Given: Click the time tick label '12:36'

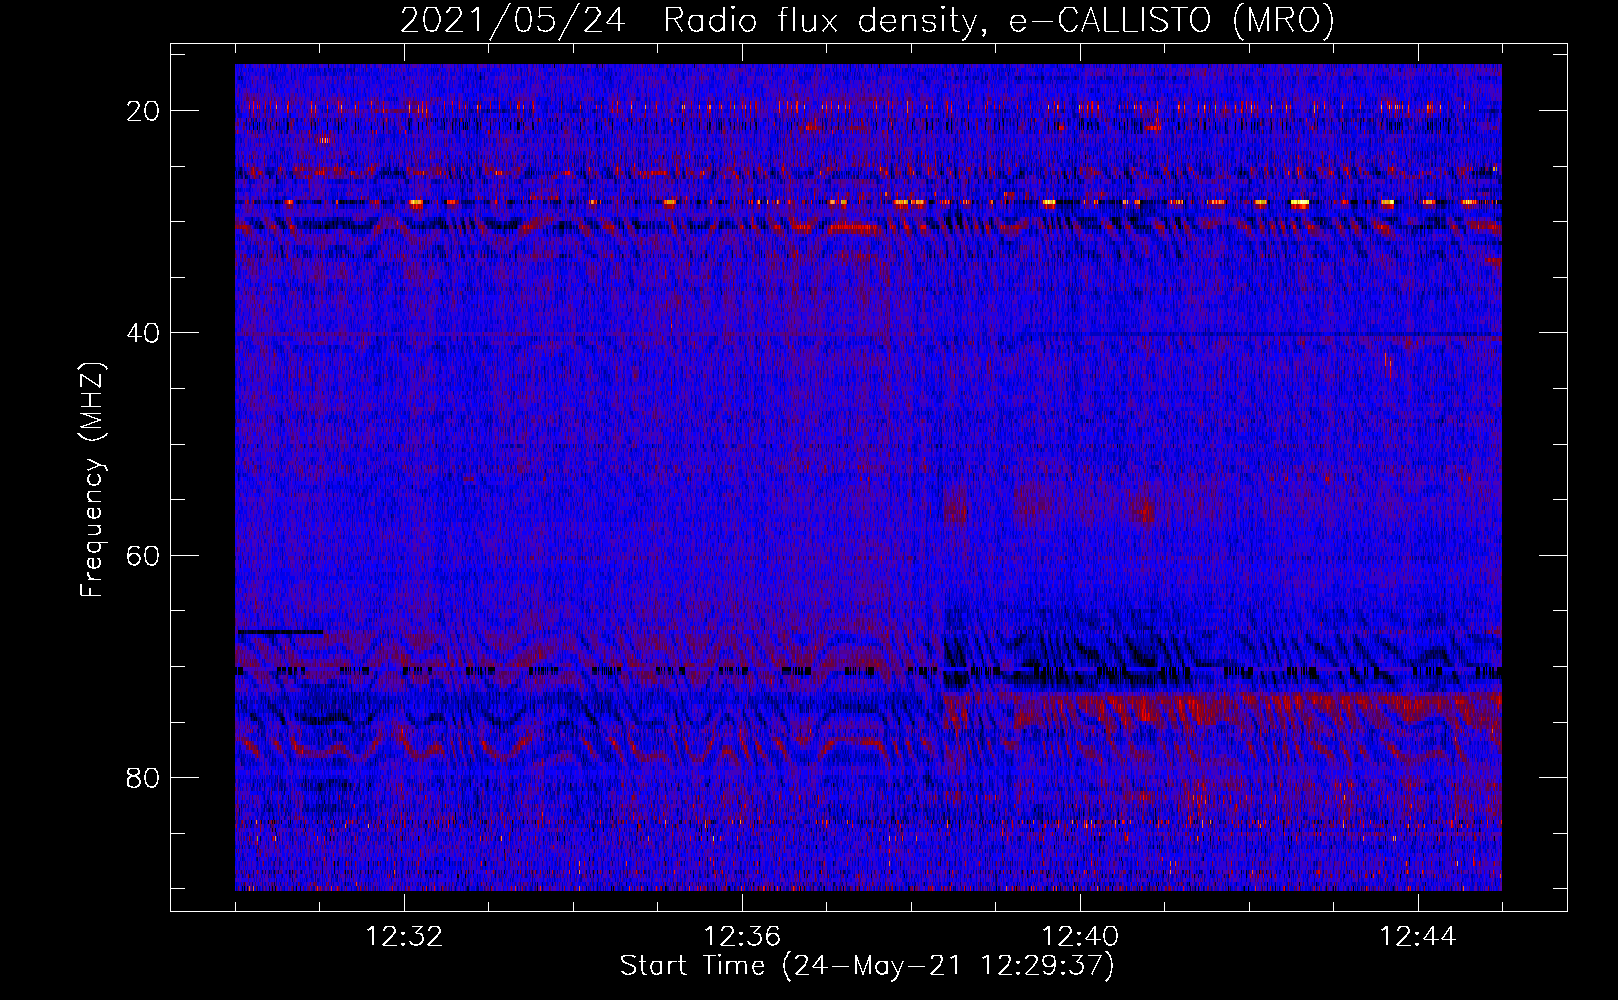Looking at the screenshot, I should tap(742, 936).
